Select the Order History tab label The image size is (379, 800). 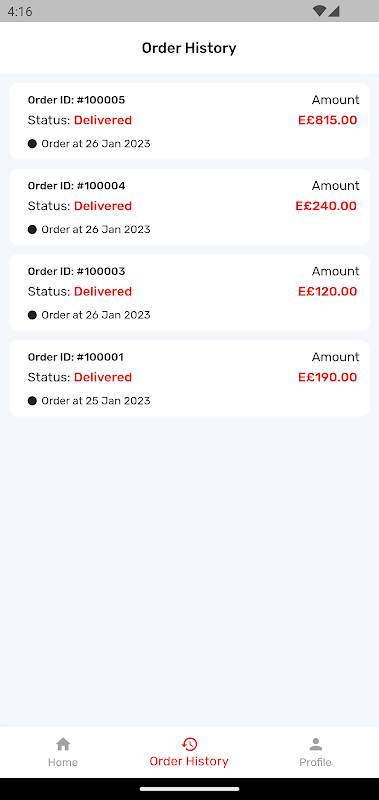tap(189, 761)
